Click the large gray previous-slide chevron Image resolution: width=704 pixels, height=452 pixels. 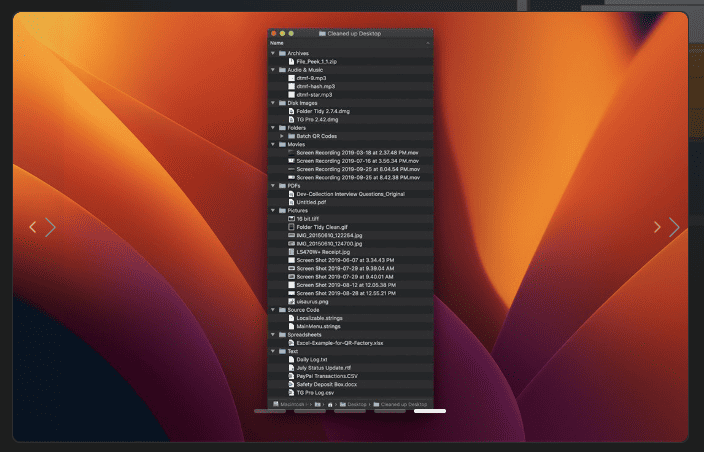point(50,227)
